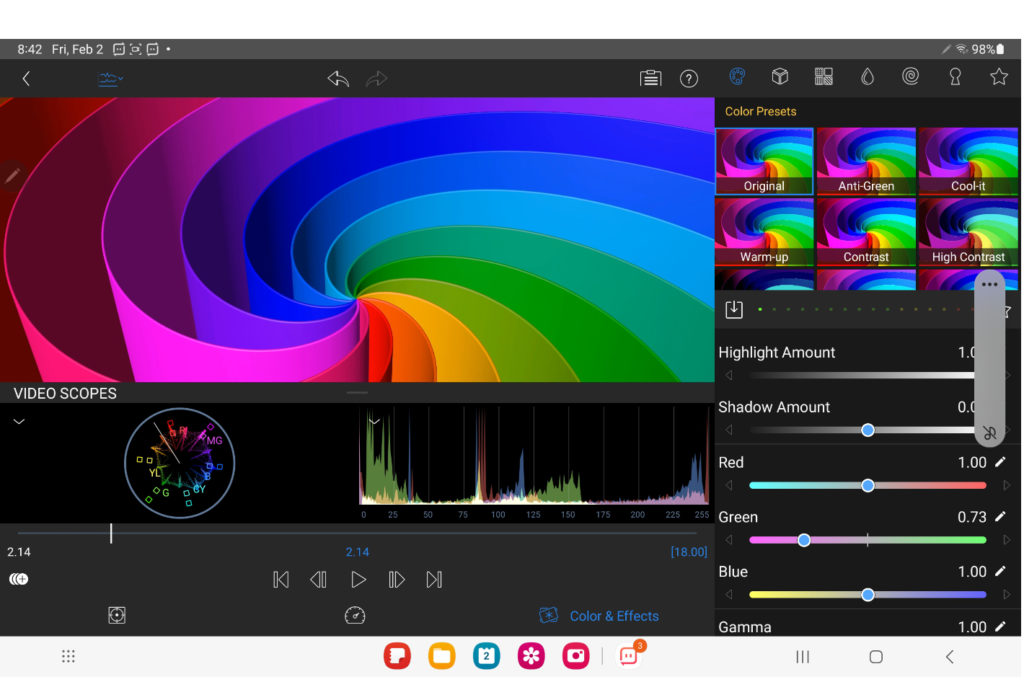Edit the Blue value with pencil icon
Viewport: 1024px width, 682px height.
click(x=1000, y=571)
